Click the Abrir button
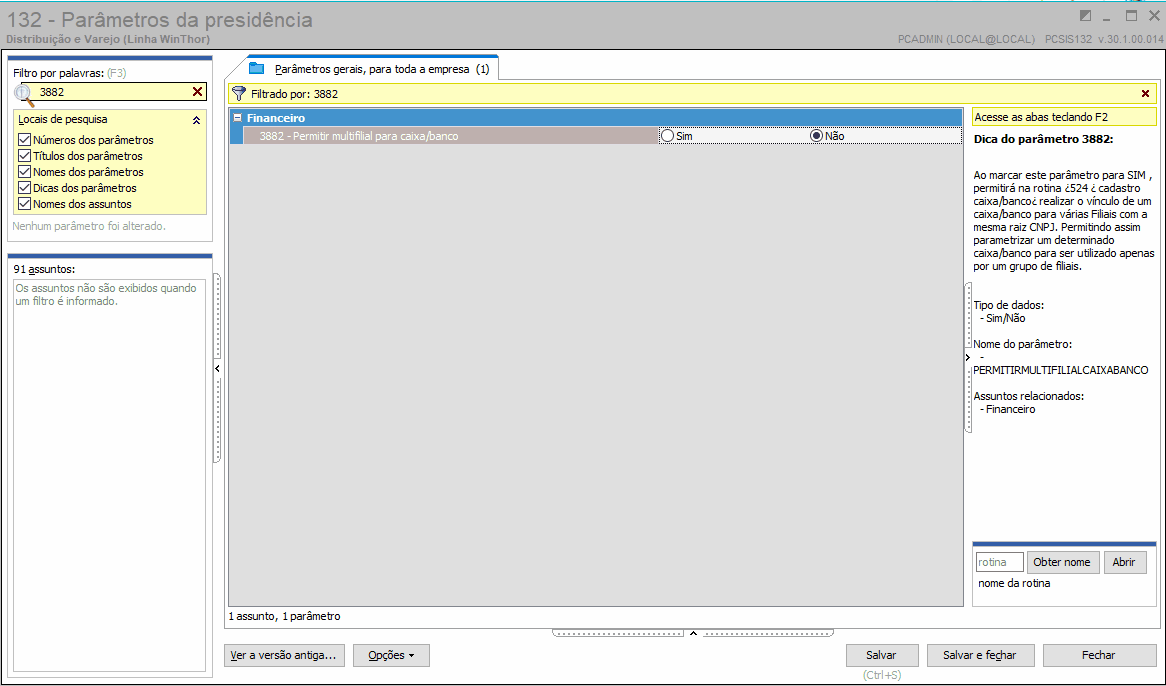This screenshot has width=1166, height=686. [x=1124, y=562]
